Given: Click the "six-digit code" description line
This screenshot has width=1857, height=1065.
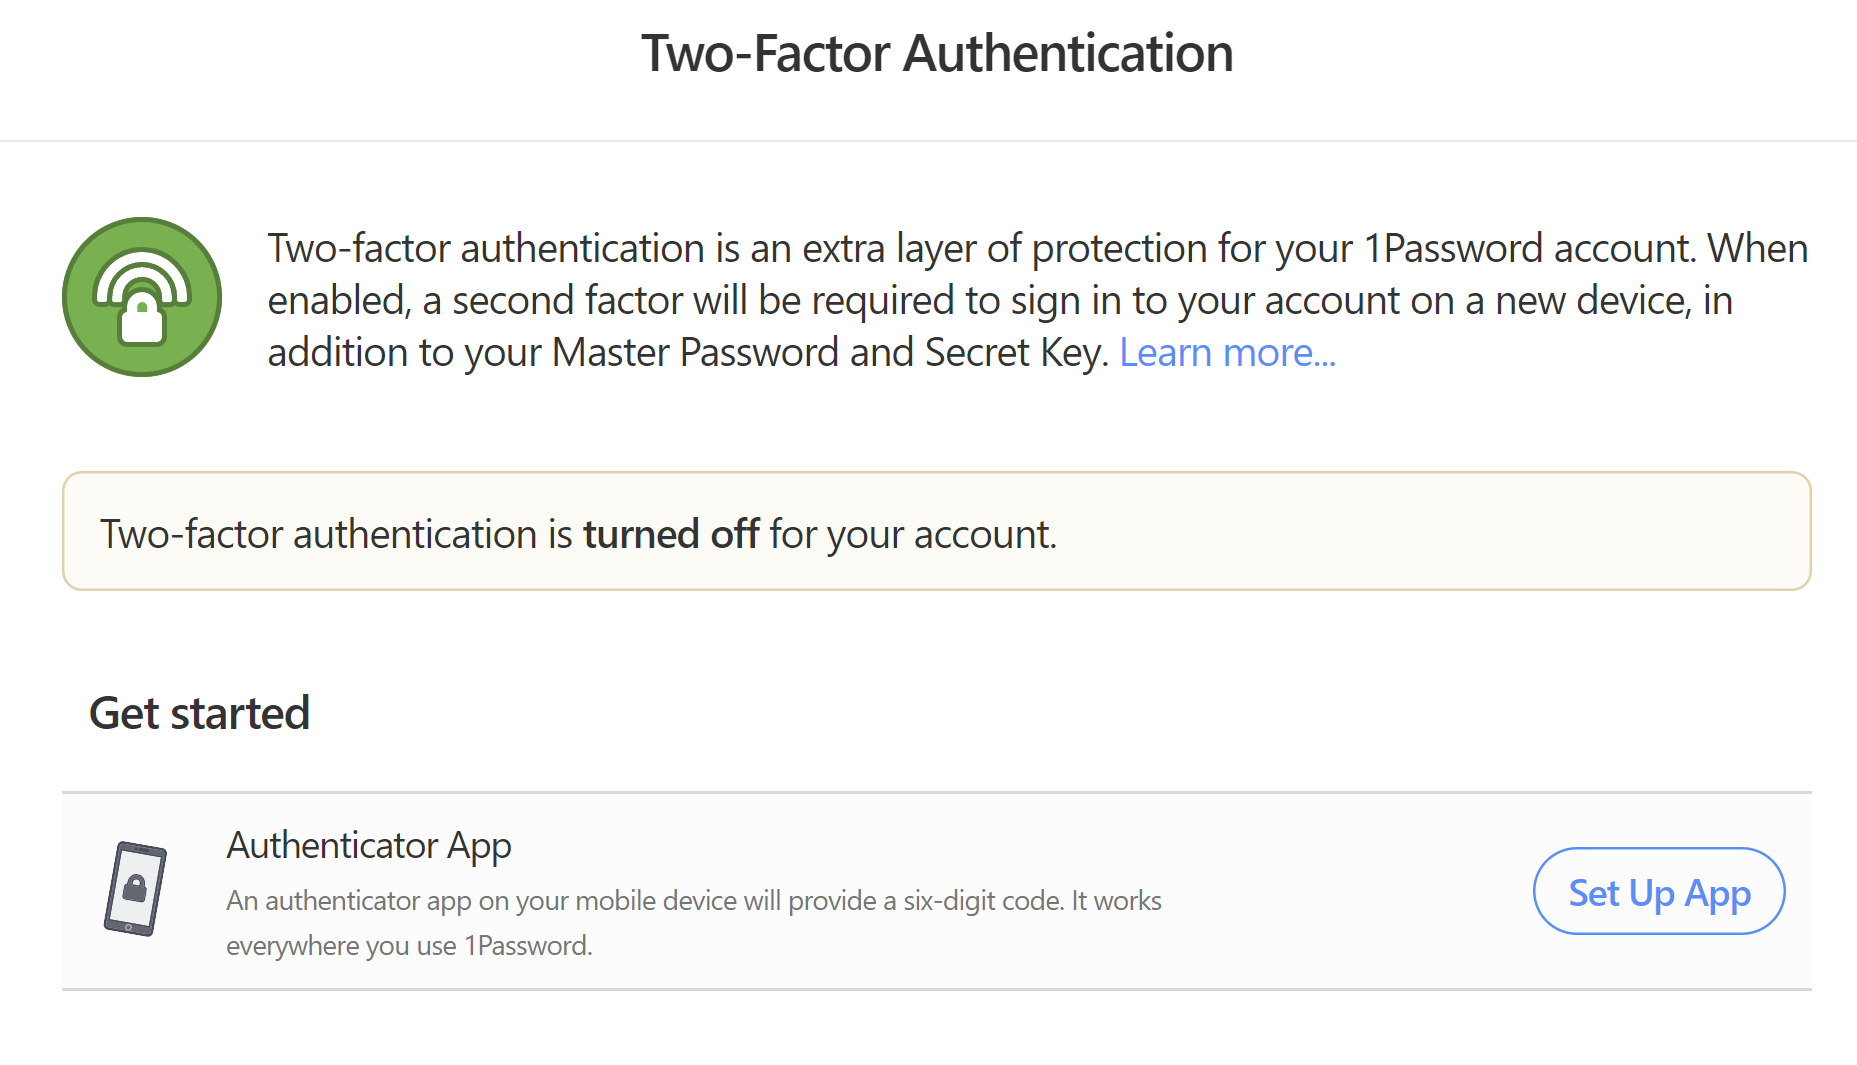Looking at the screenshot, I should coord(693,901).
